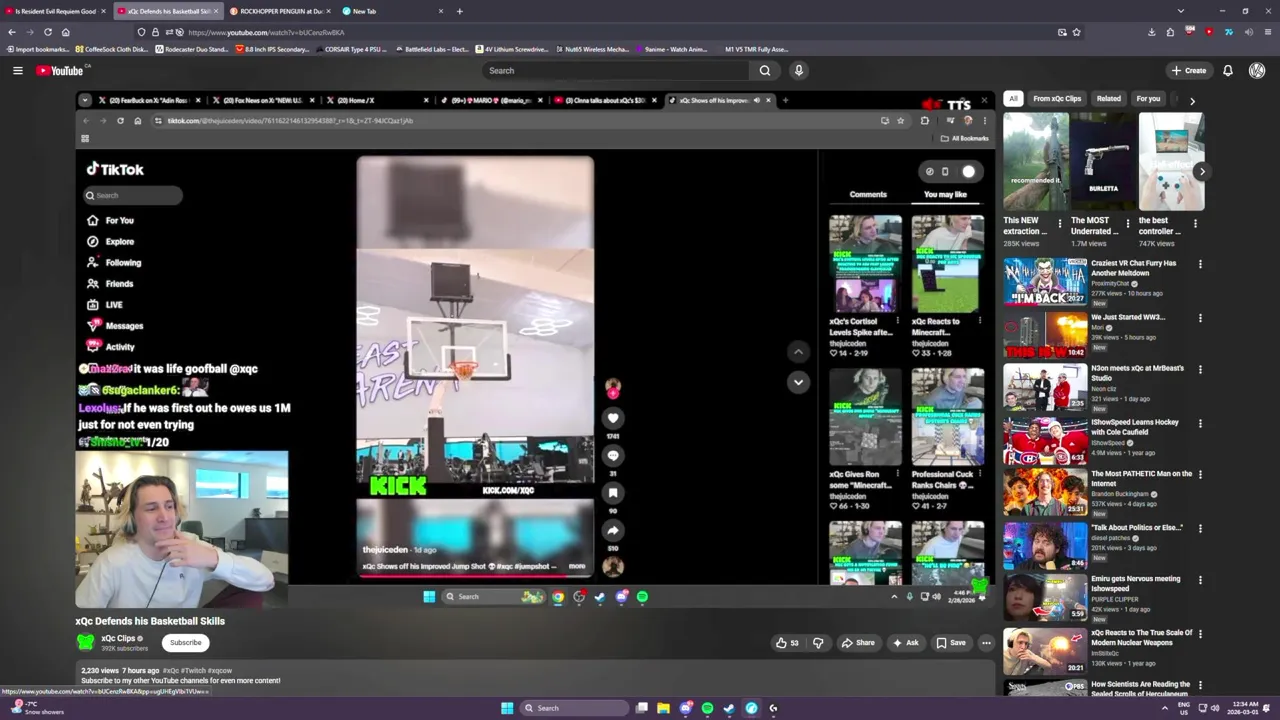Viewport: 1280px width, 720px height.
Task: Open CoffeeSock Cloth Disk bookmark
Action: point(111,49)
